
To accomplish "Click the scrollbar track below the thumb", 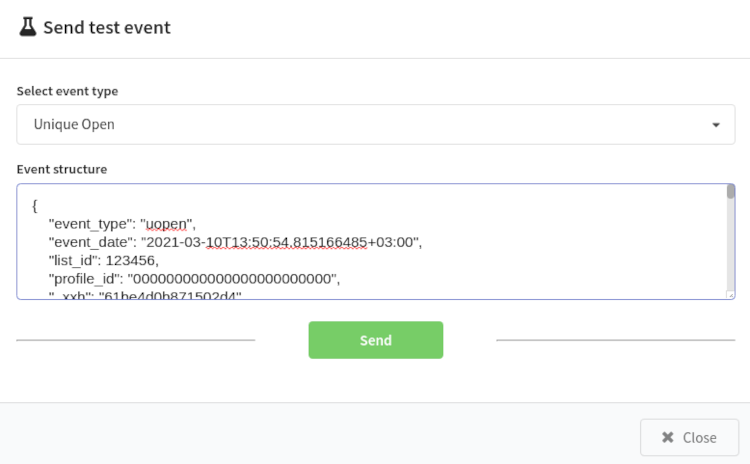I will point(730,244).
